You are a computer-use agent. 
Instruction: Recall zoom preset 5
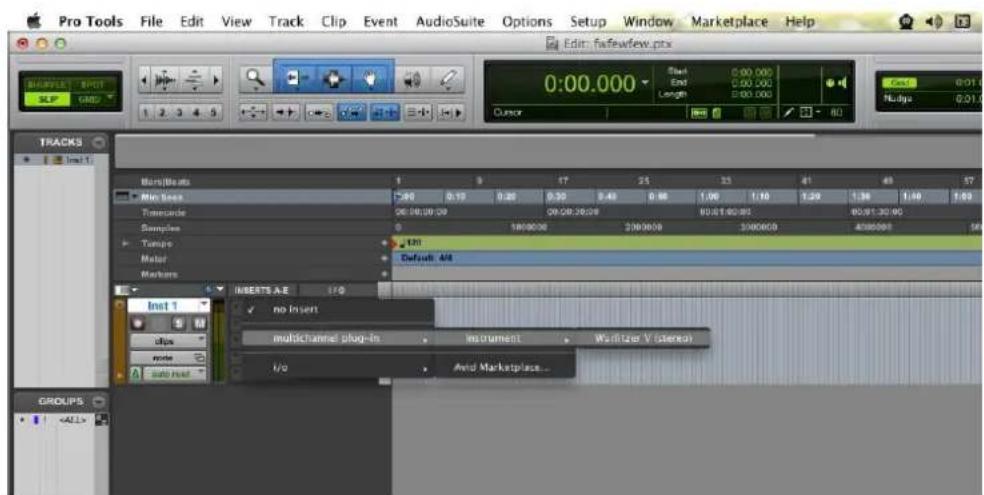coord(213,112)
